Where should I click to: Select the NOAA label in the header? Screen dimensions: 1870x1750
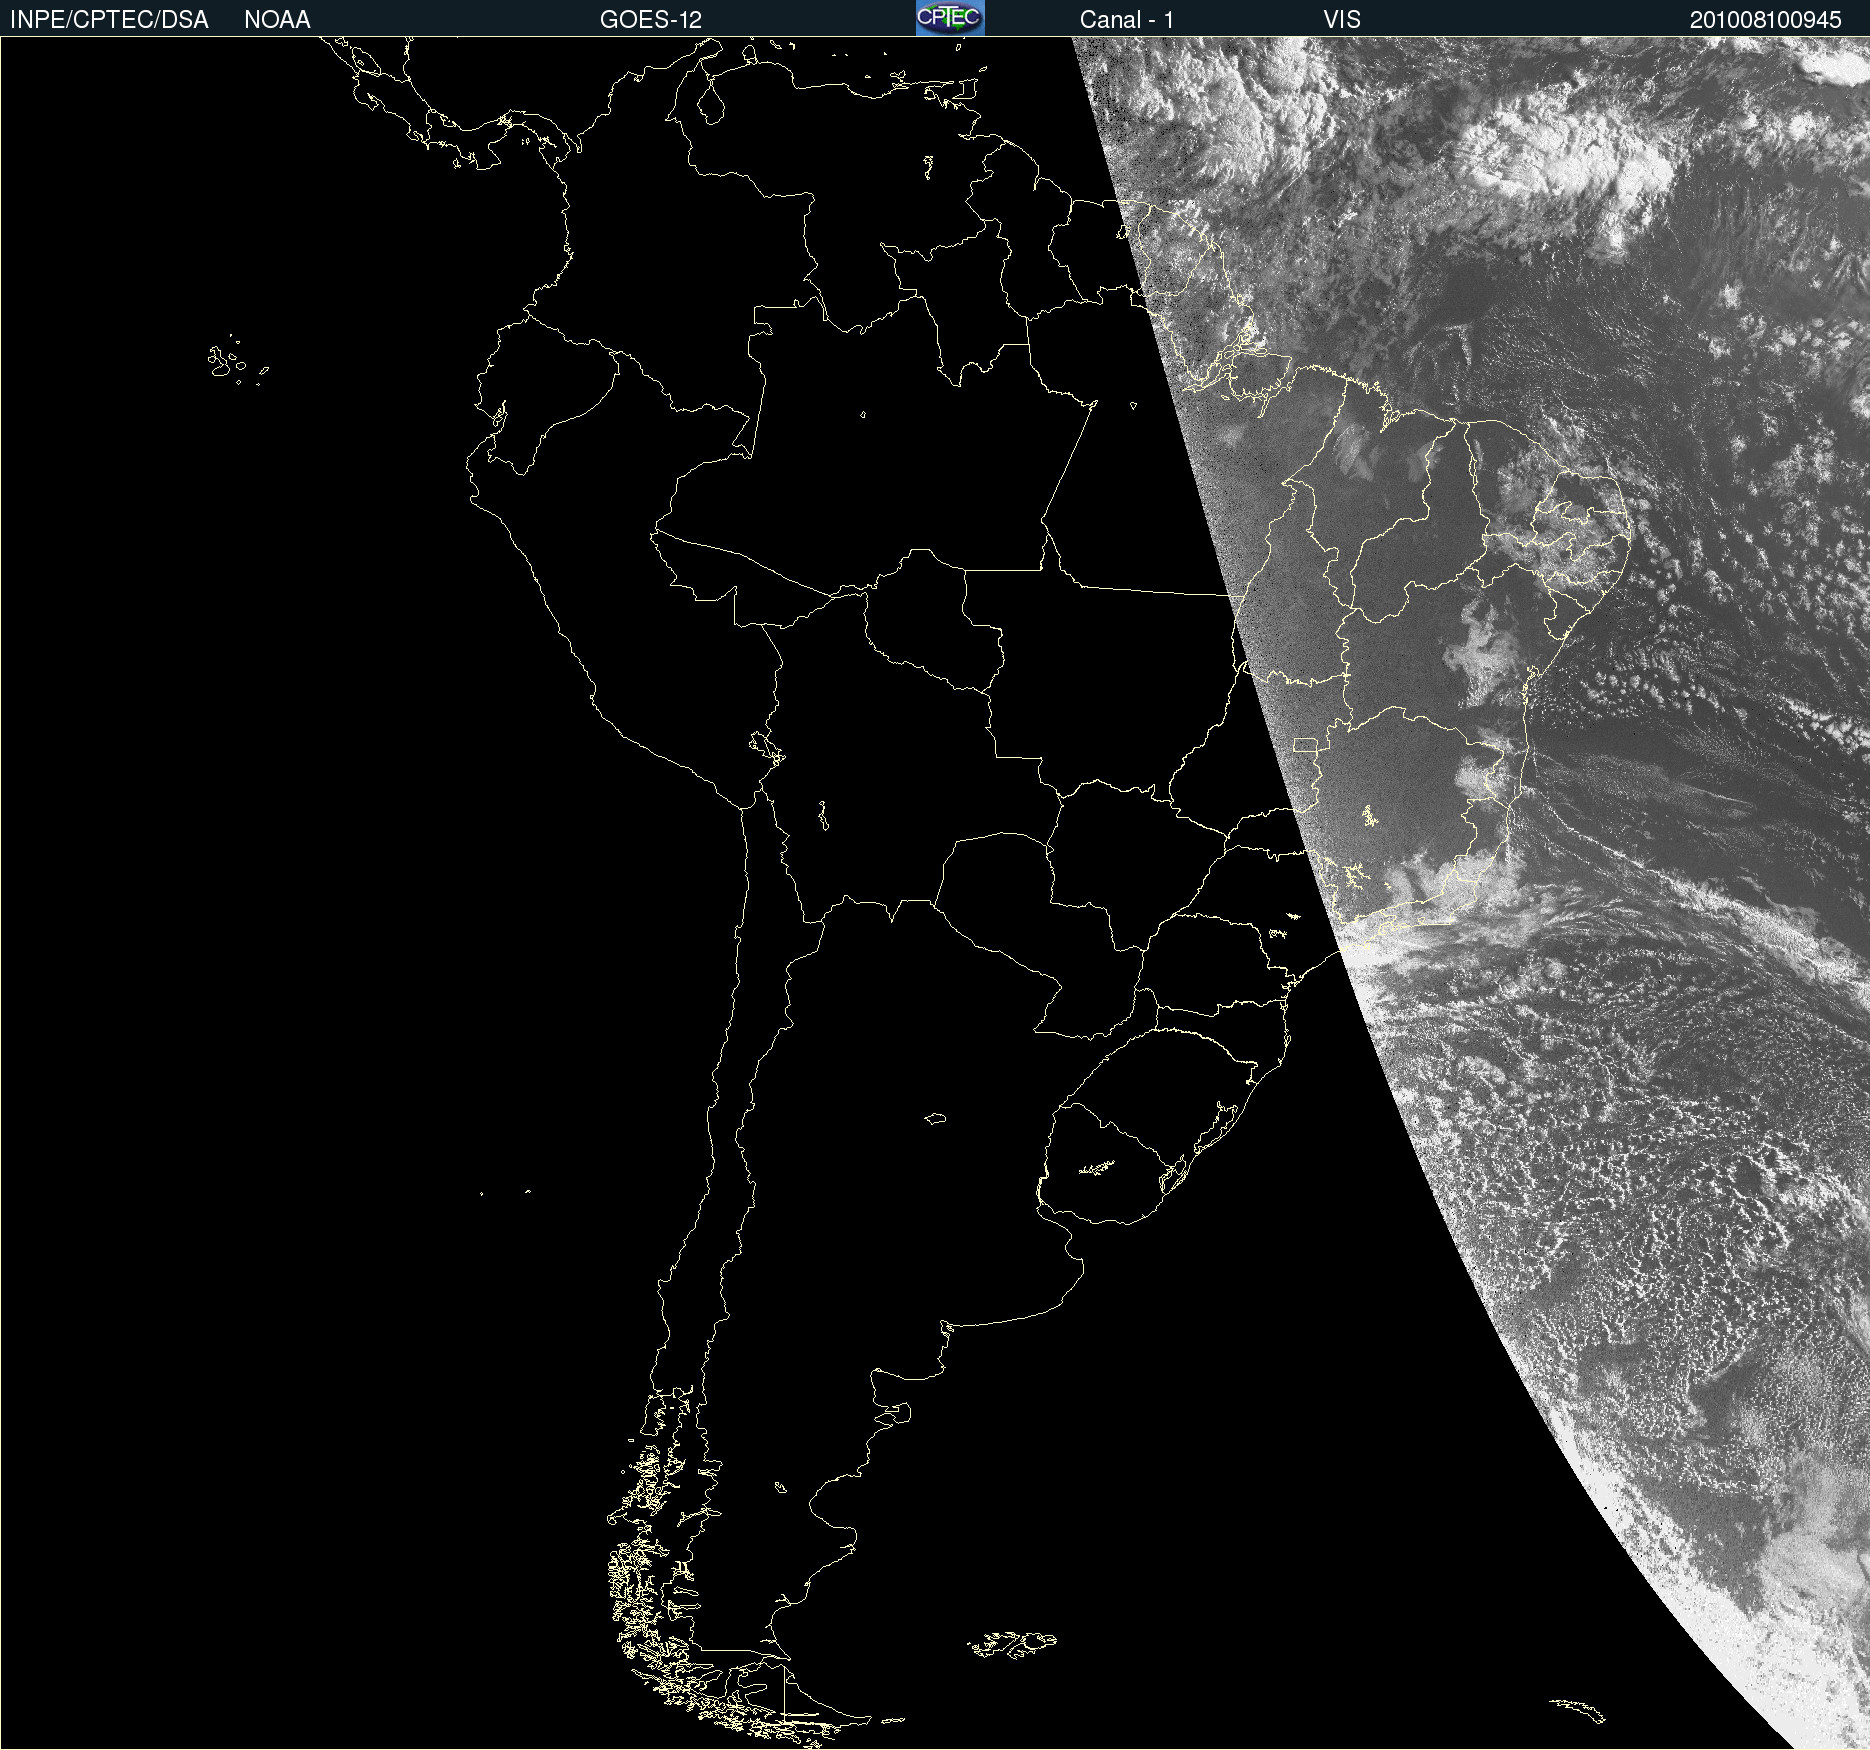pos(277,20)
